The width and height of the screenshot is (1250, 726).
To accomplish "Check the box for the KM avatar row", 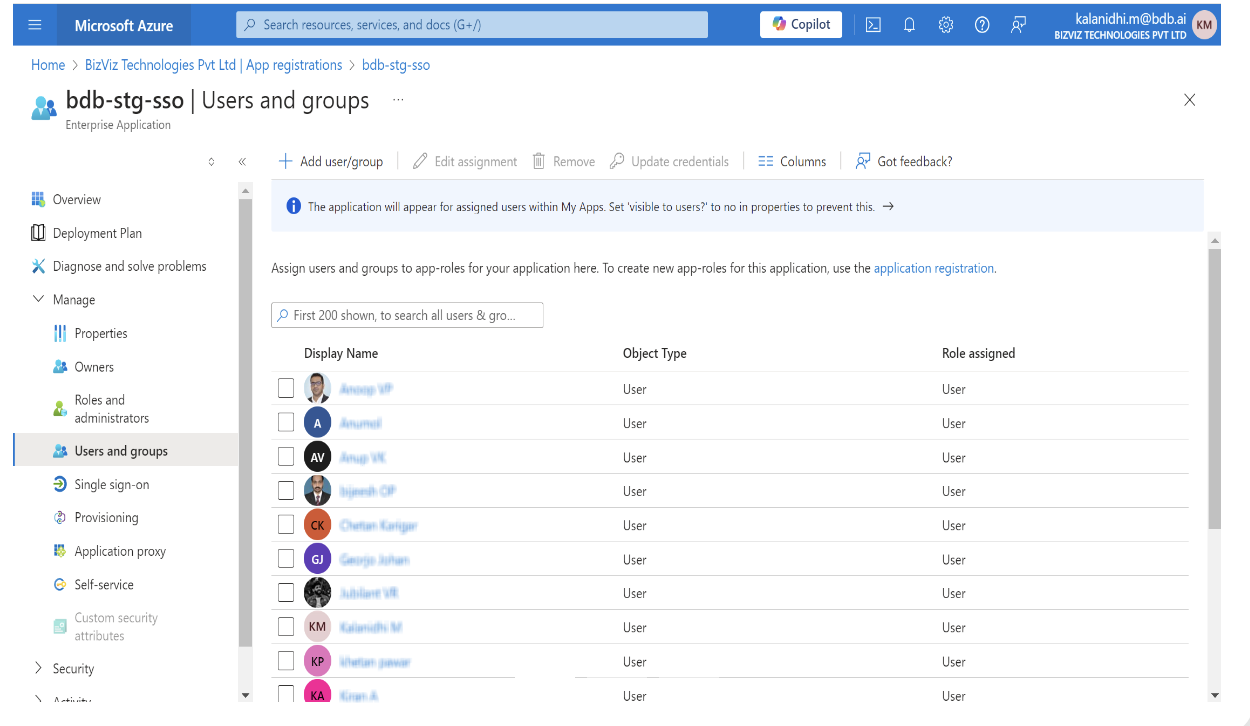I will point(286,626).
